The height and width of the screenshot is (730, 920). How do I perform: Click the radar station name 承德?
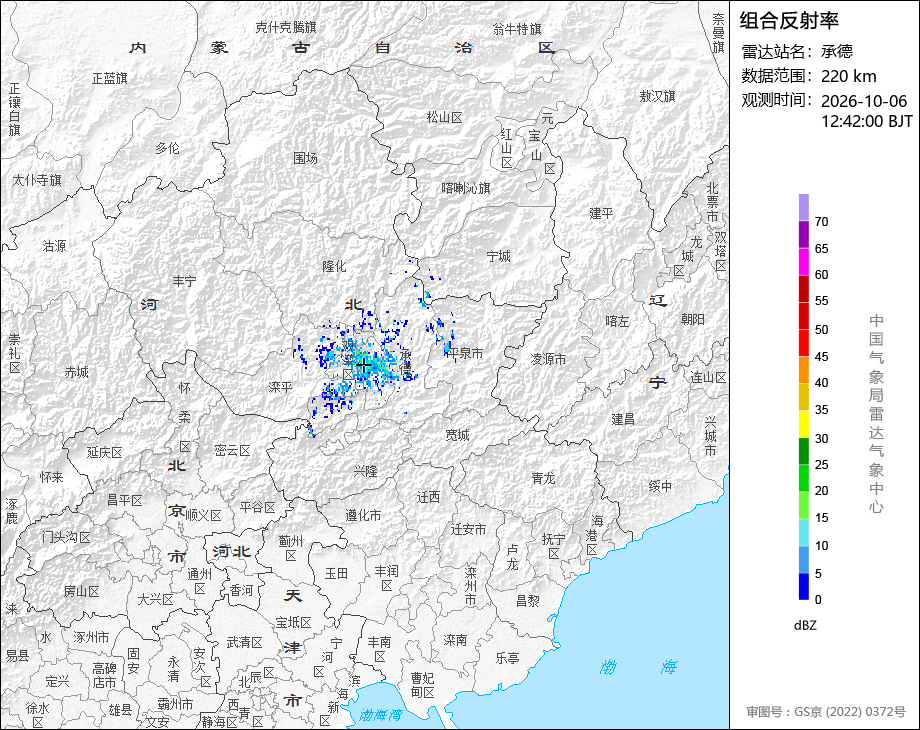click(x=837, y=52)
